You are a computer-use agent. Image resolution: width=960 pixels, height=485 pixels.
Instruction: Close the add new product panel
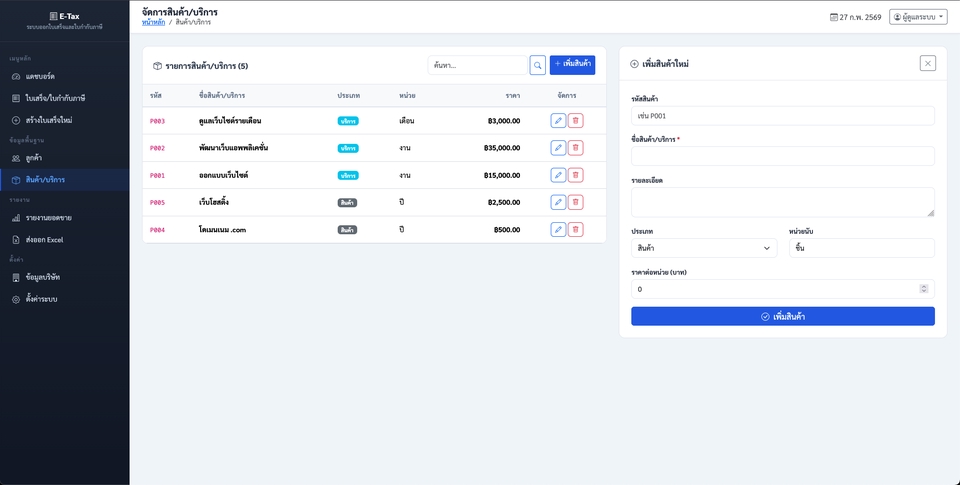(927, 64)
